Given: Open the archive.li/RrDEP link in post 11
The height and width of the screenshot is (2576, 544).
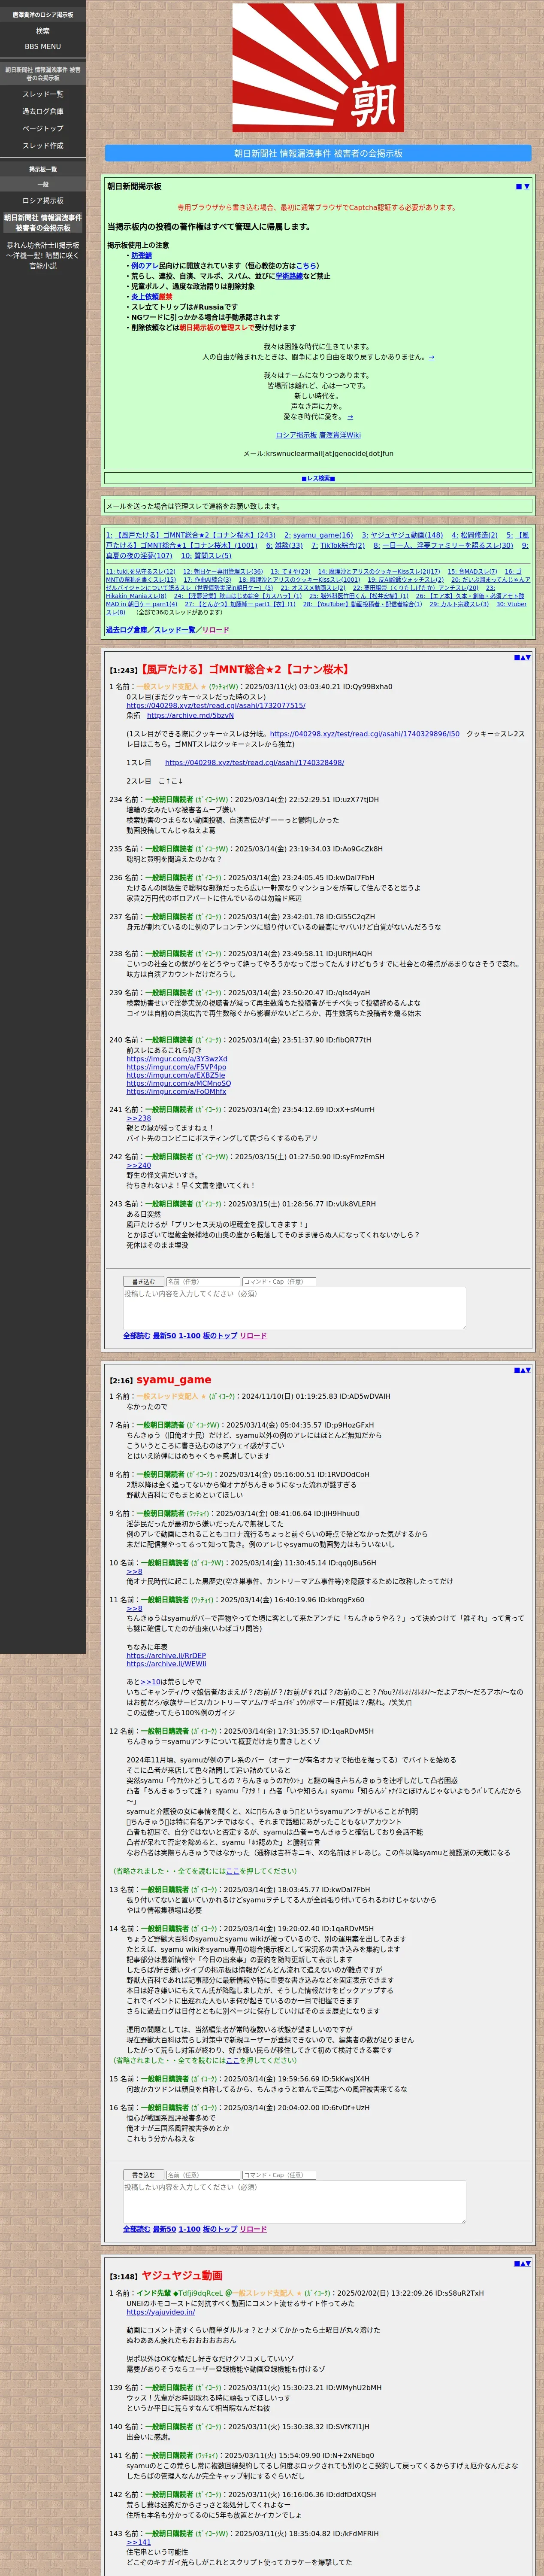Looking at the screenshot, I should (x=166, y=1655).
